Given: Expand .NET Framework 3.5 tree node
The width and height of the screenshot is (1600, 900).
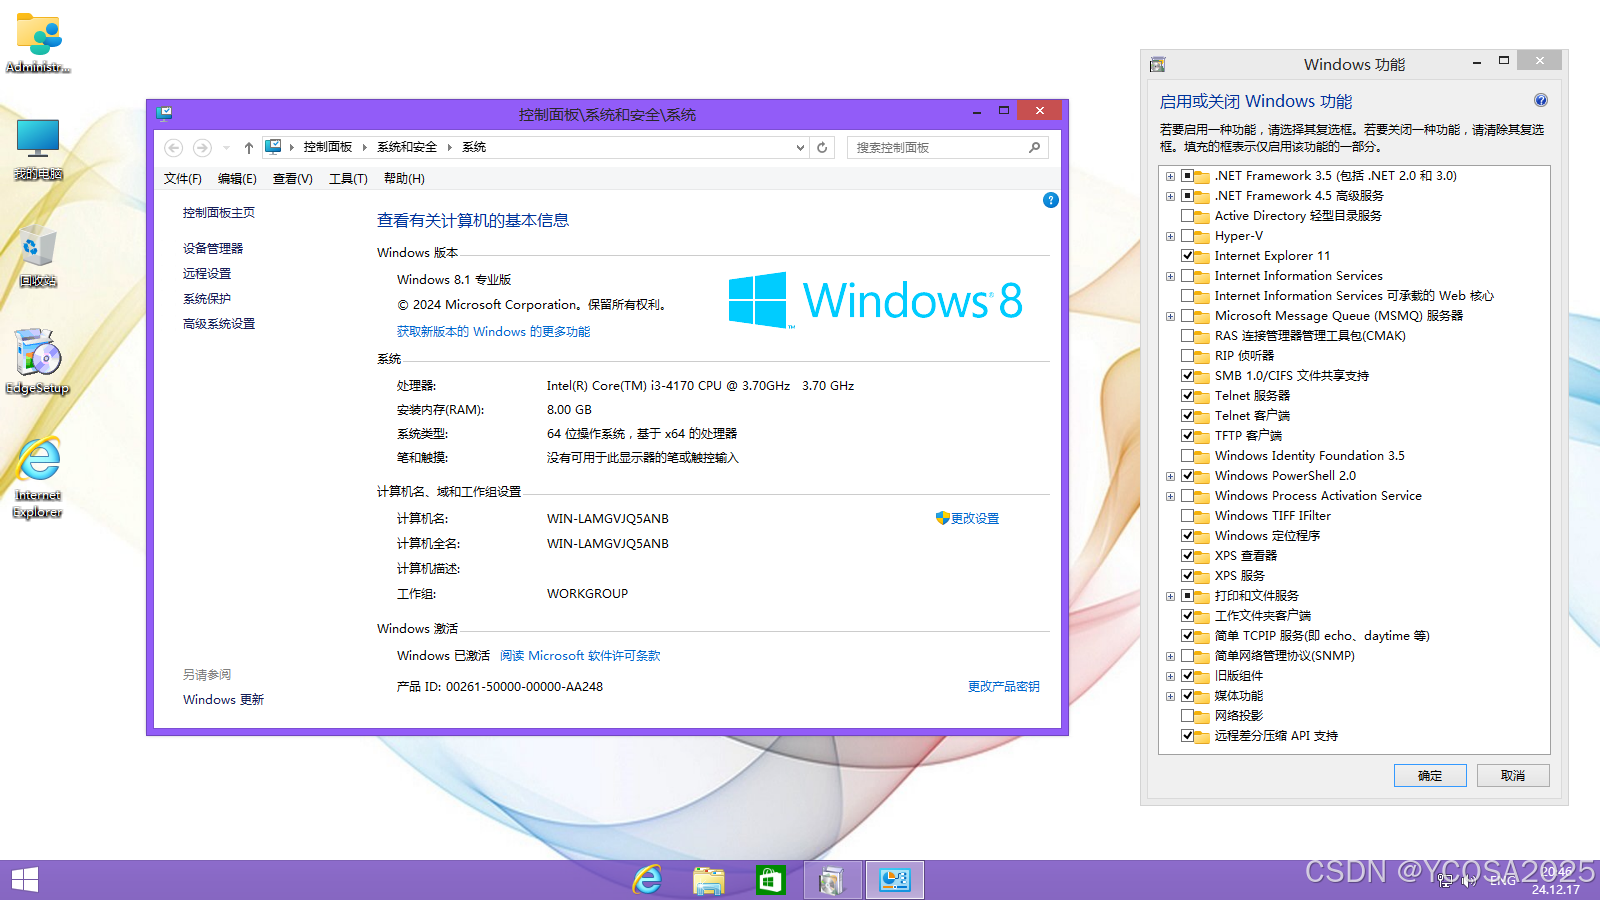Looking at the screenshot, I should coord(1170,176).
